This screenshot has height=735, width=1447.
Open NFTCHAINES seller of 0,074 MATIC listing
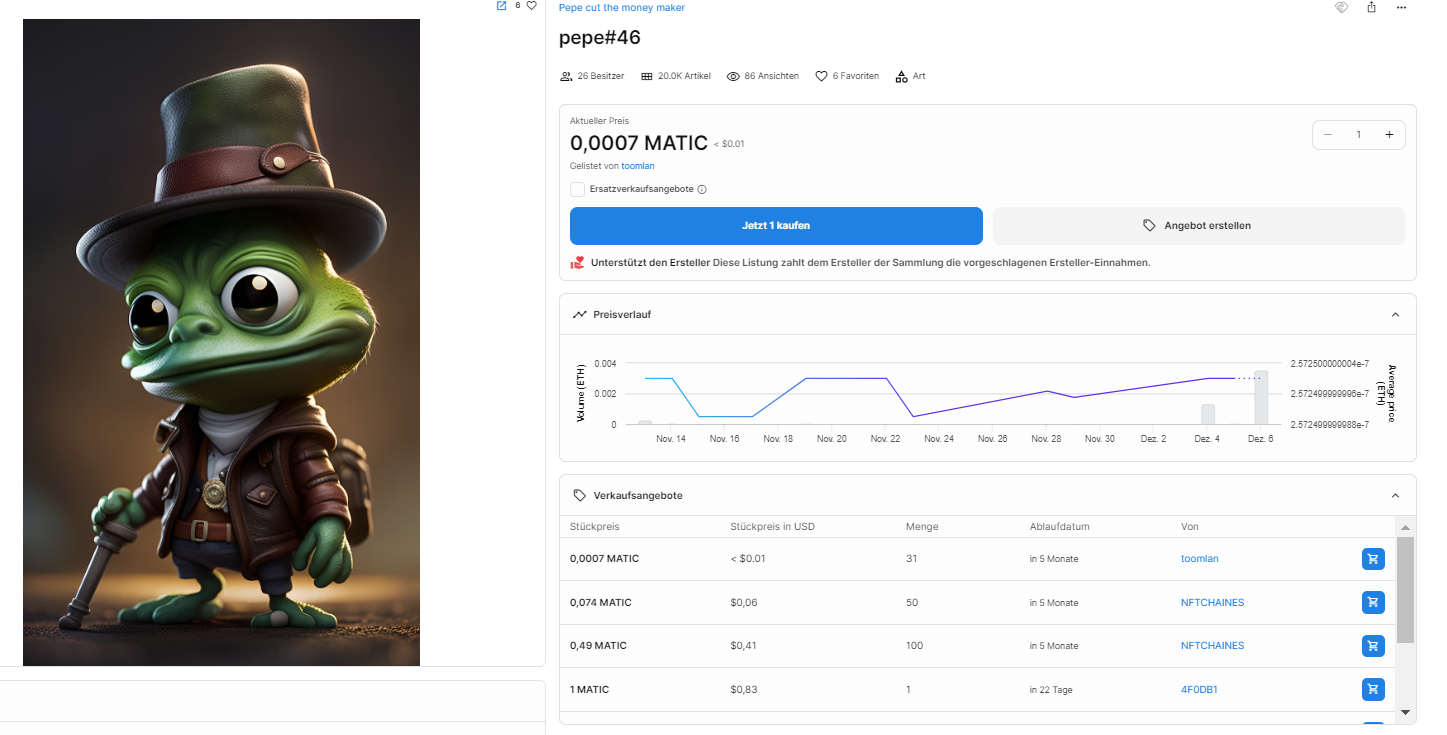tap(1213, 602)
